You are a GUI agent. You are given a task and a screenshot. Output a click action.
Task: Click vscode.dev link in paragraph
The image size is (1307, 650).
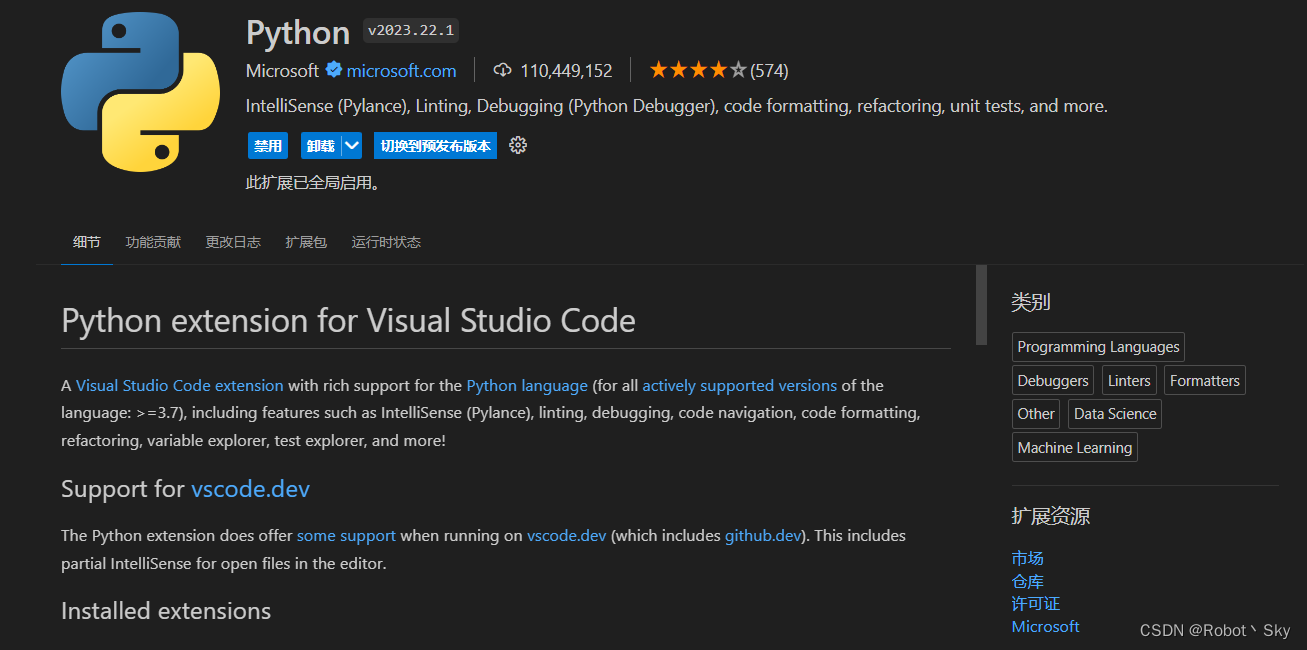[566, 535]
